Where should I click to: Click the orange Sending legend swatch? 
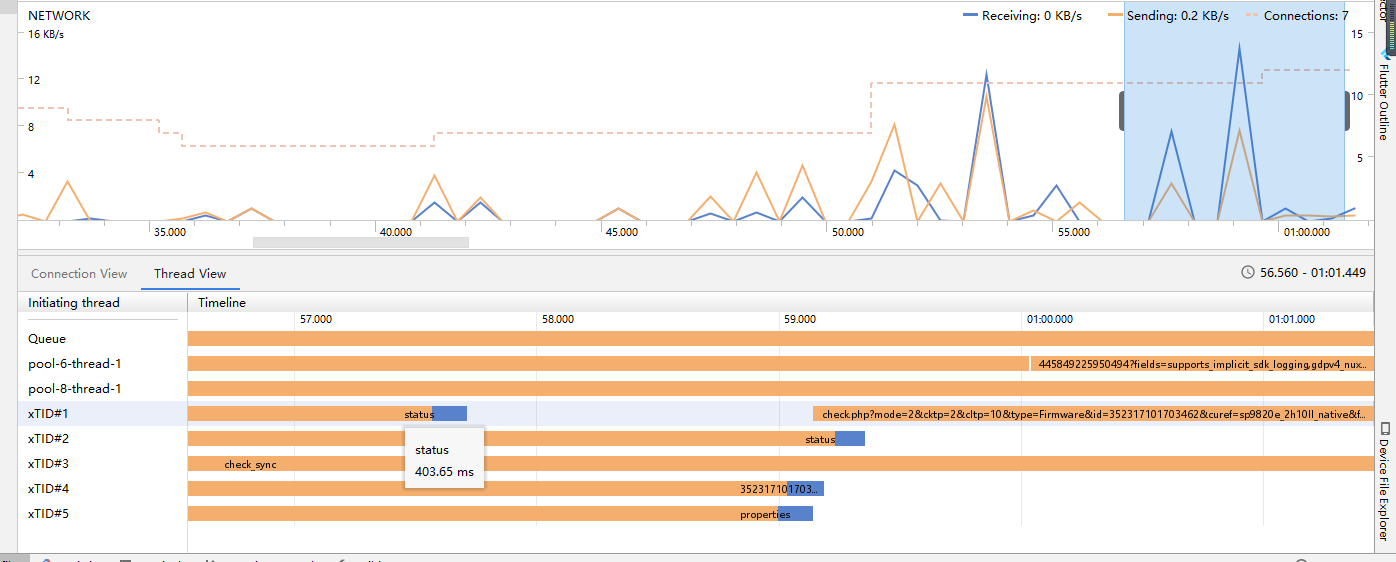point(1114,16)
